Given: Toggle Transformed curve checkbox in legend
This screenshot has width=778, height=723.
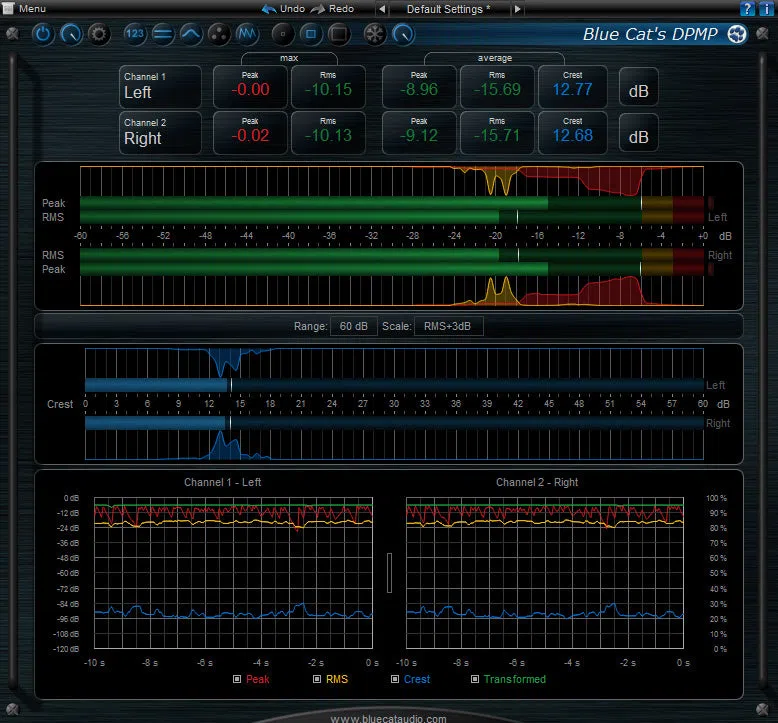Looking at the screenshot, I should pyautogui.click(x=475, y=679).
